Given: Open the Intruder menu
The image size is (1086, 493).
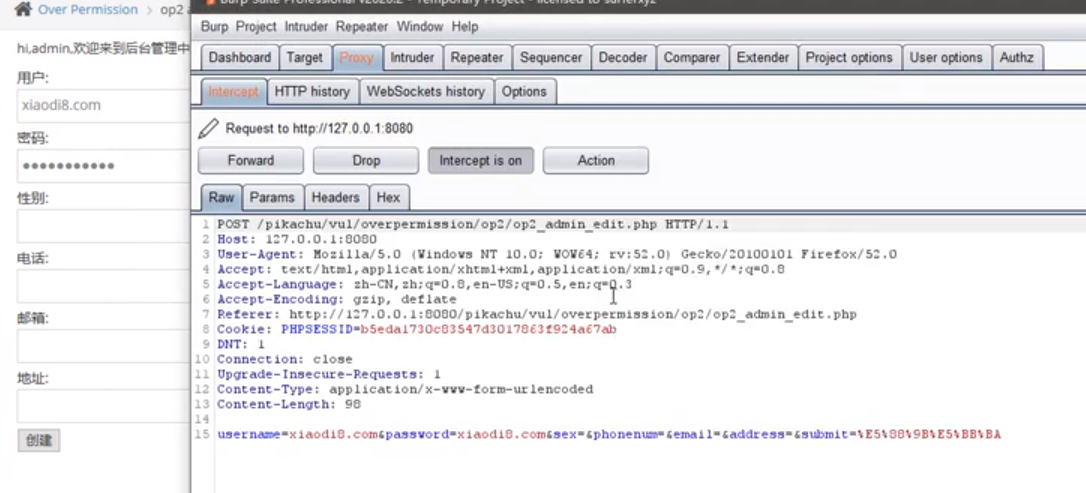Looking at the screenshot, I should (x=306, y=27).
